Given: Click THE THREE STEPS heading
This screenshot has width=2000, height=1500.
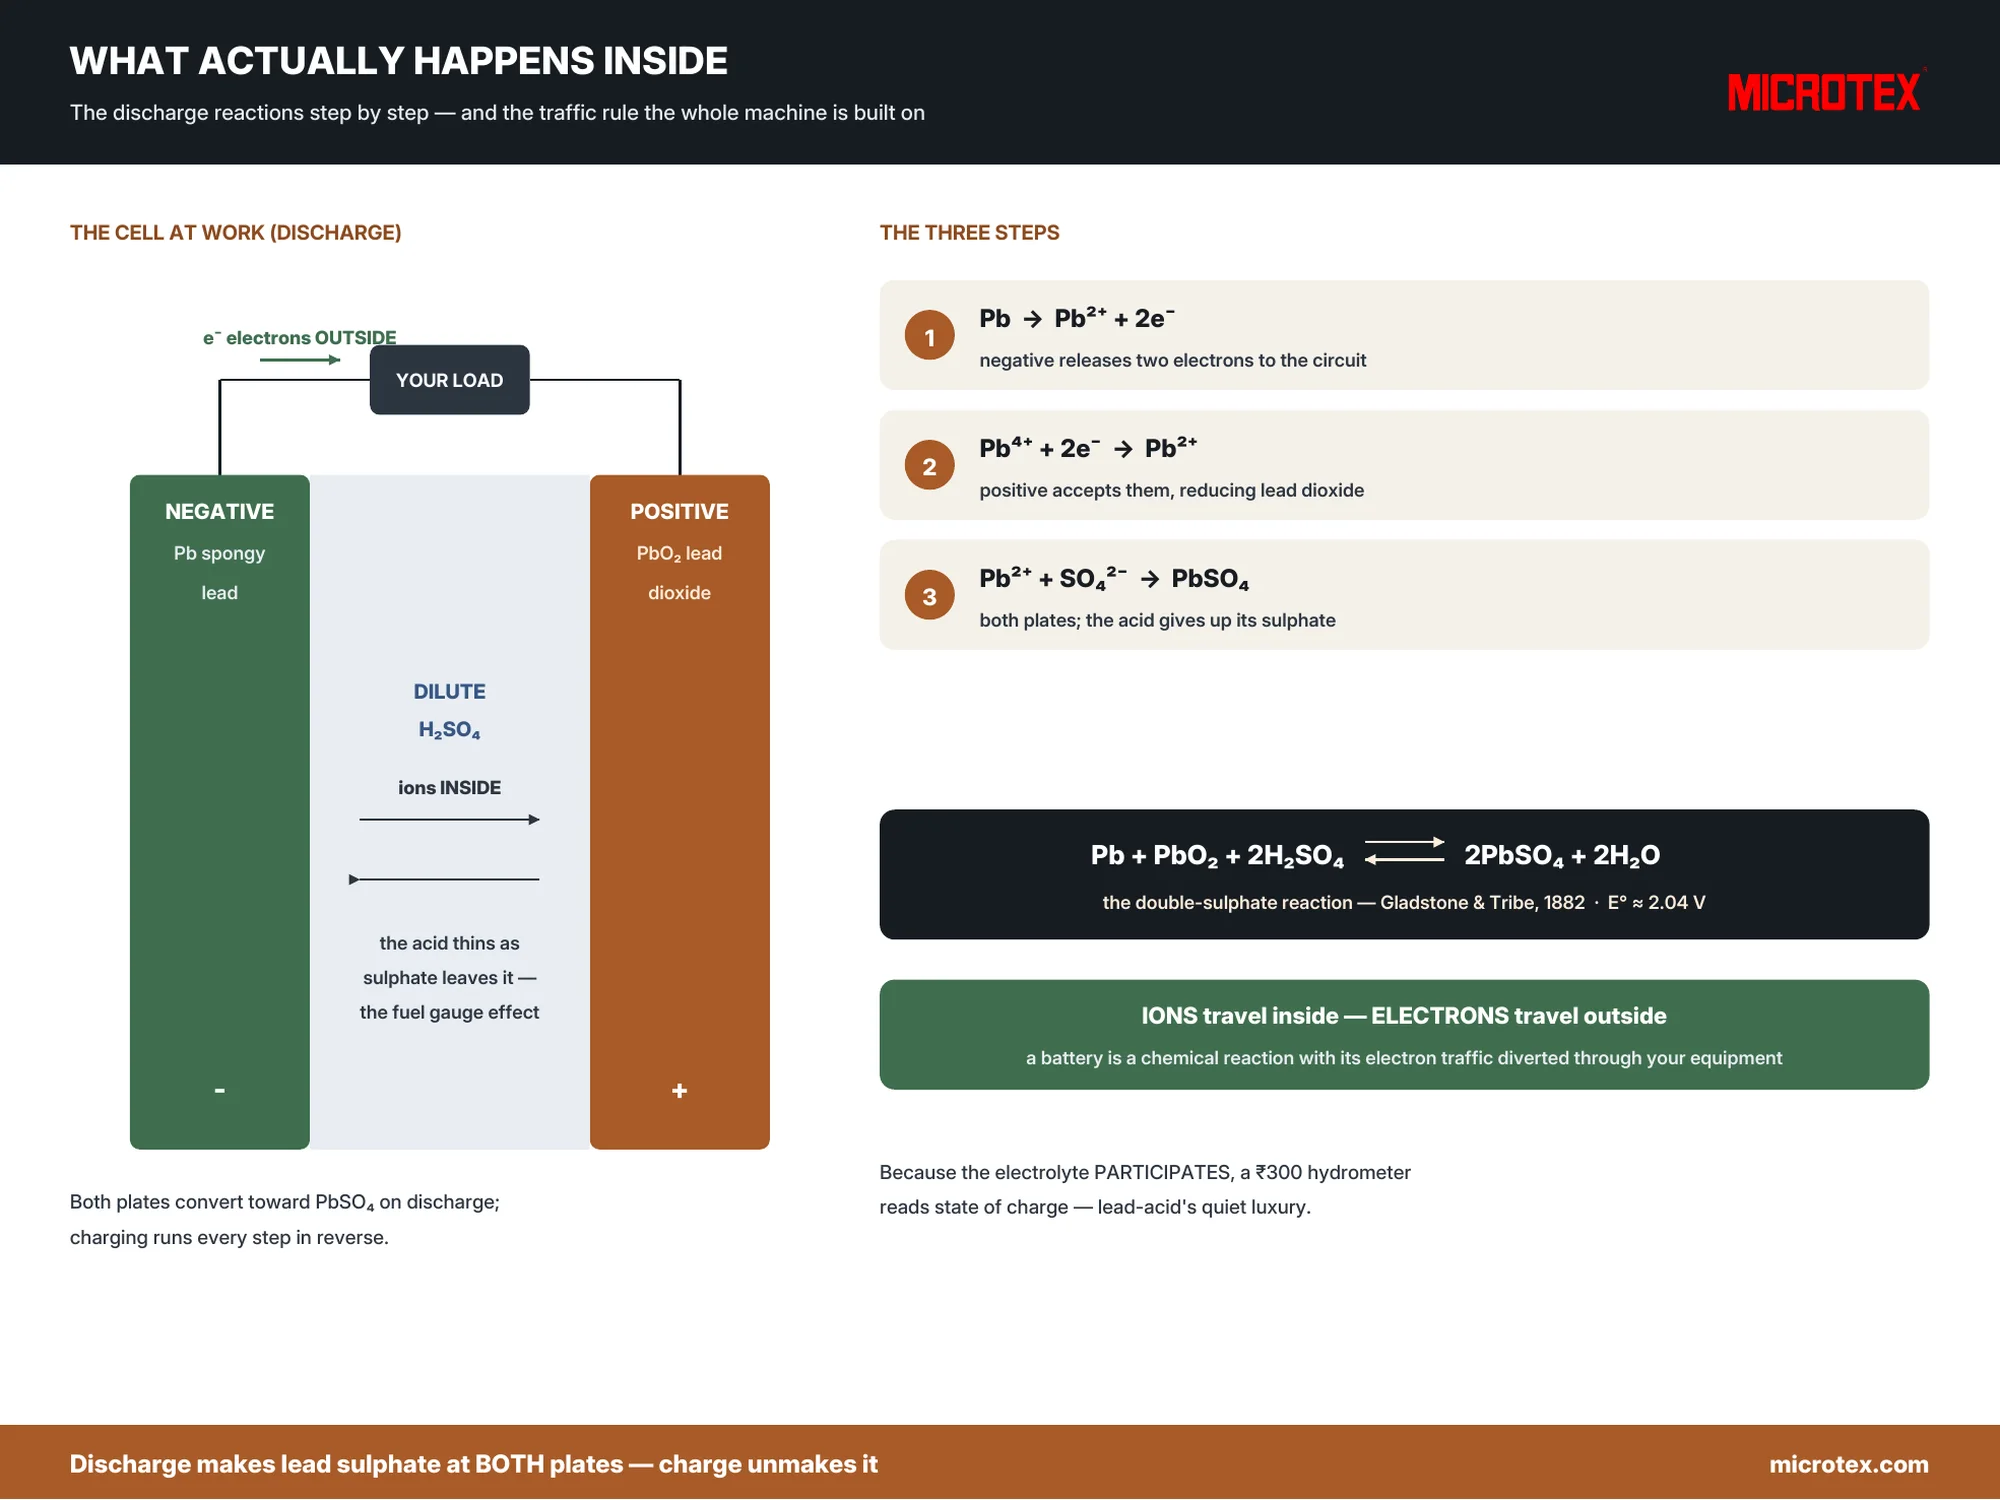Looking at the screenshot, I should click(x=969, y=233).
